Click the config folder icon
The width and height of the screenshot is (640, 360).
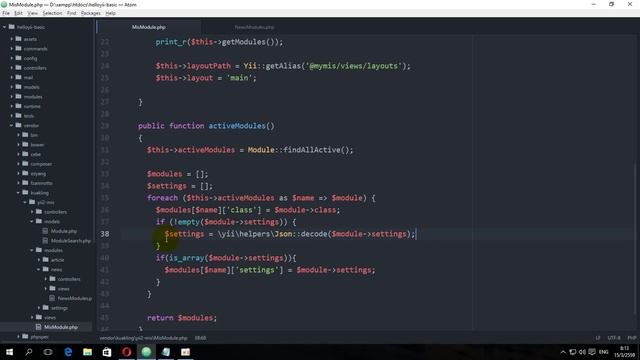point(18,58)
